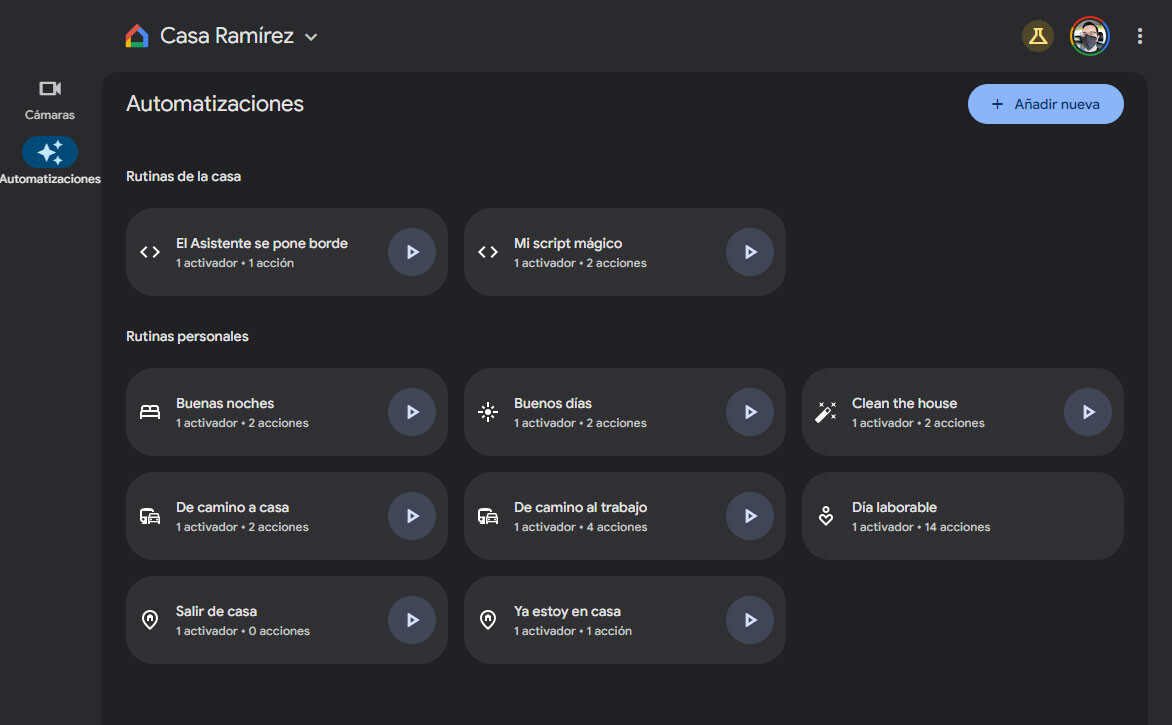This screenshot has width=1172, height=725.
Task: Click the sun icon on Buenos días routine
Action: (x=487, y=411)
